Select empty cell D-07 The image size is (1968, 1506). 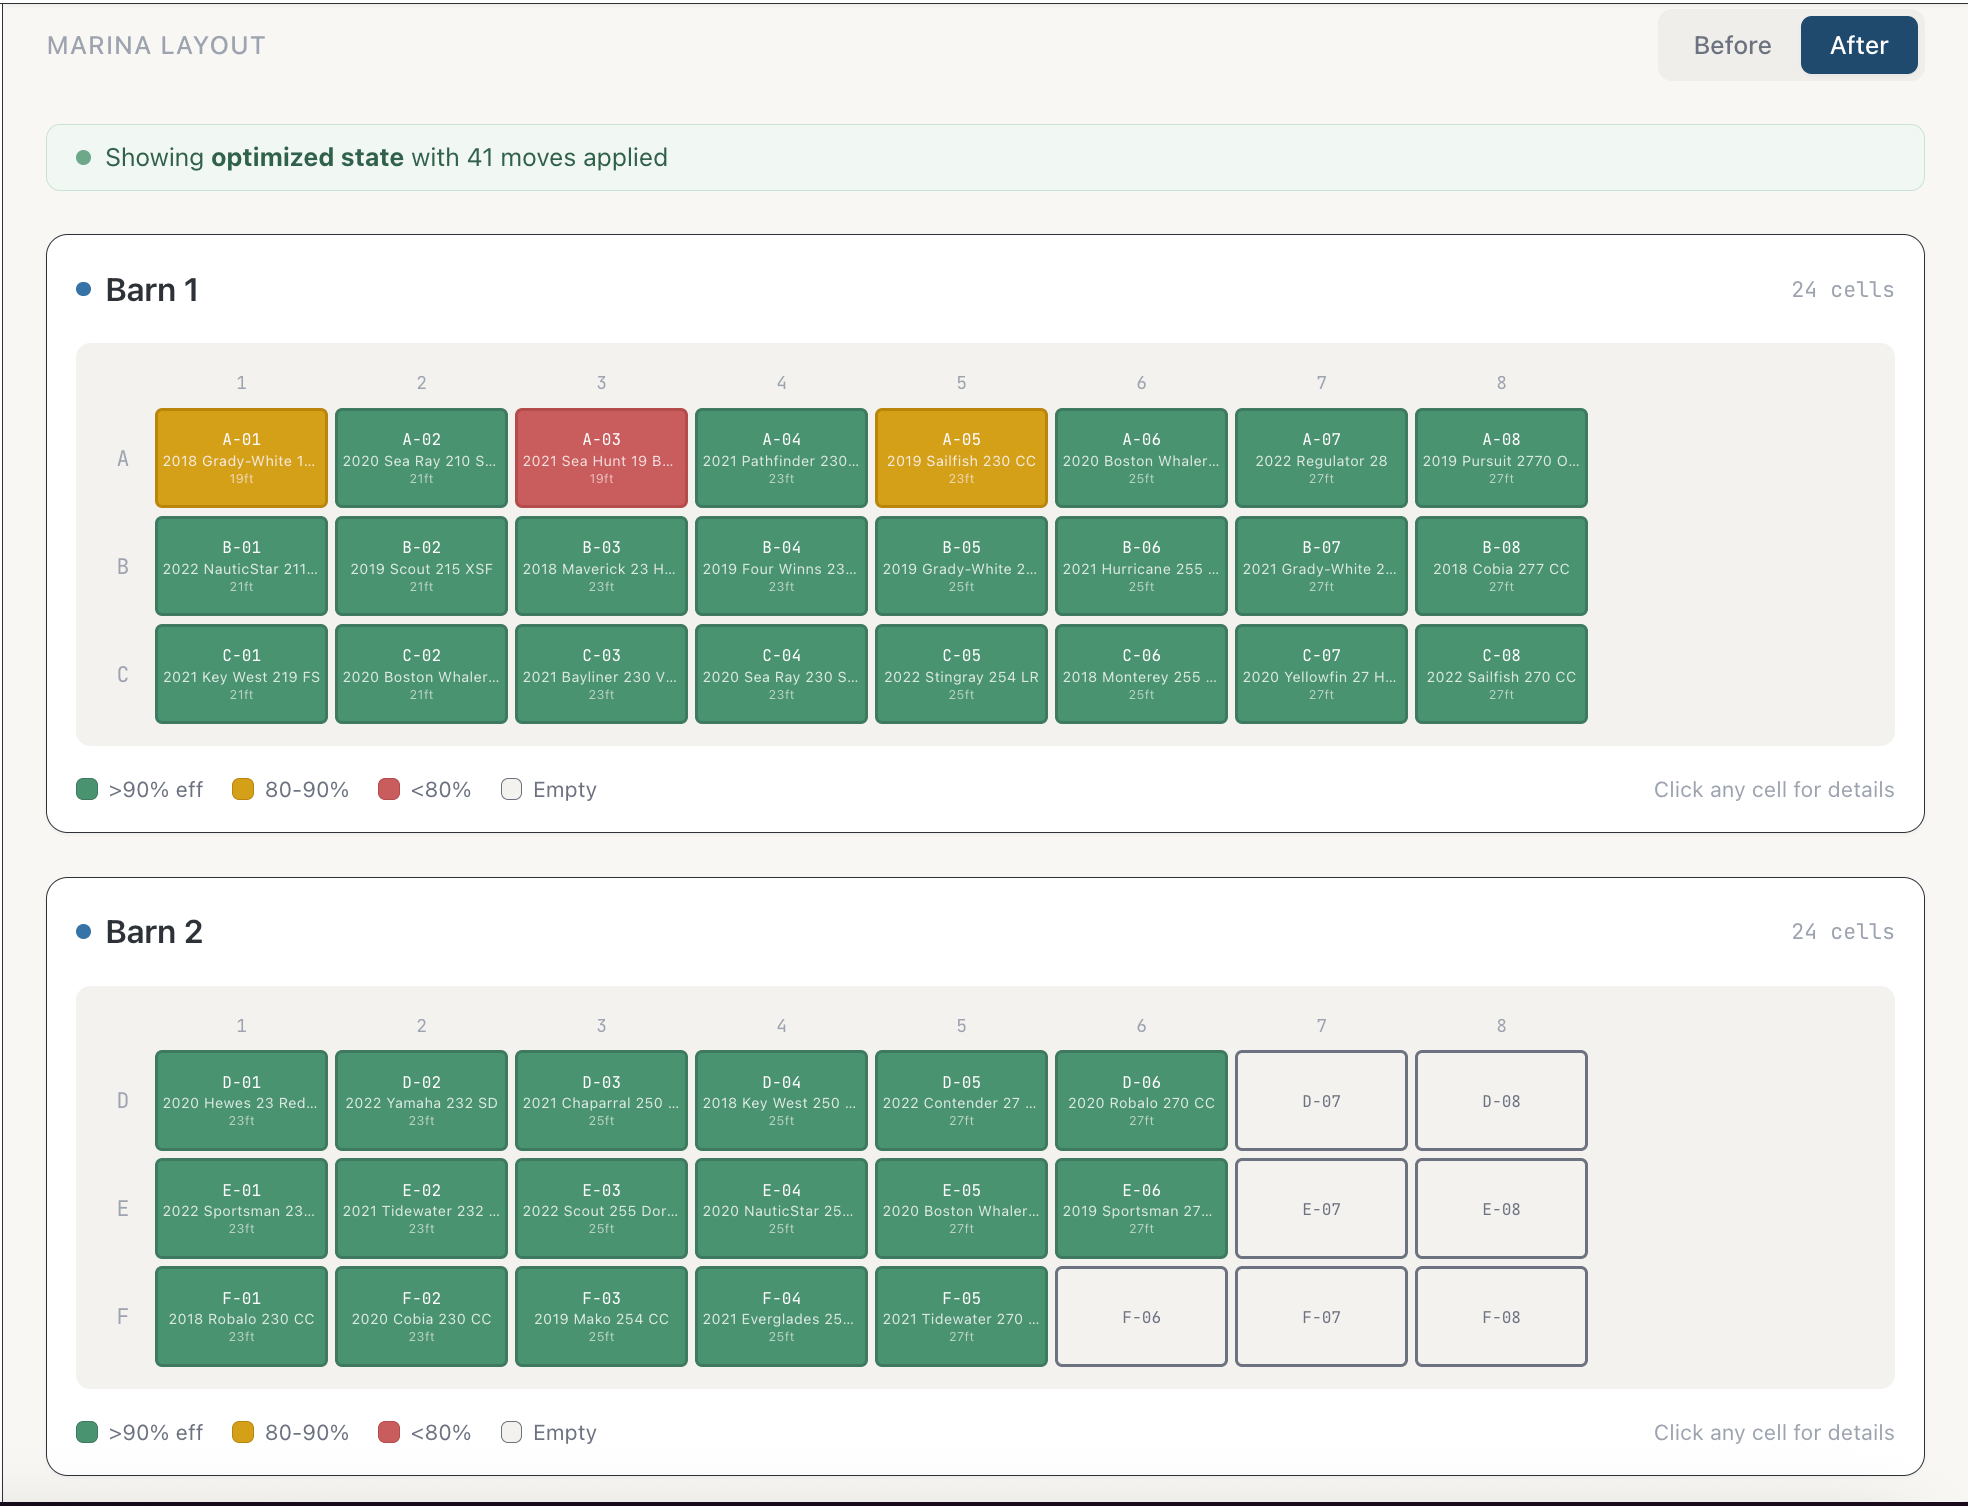(1321, 1101)
